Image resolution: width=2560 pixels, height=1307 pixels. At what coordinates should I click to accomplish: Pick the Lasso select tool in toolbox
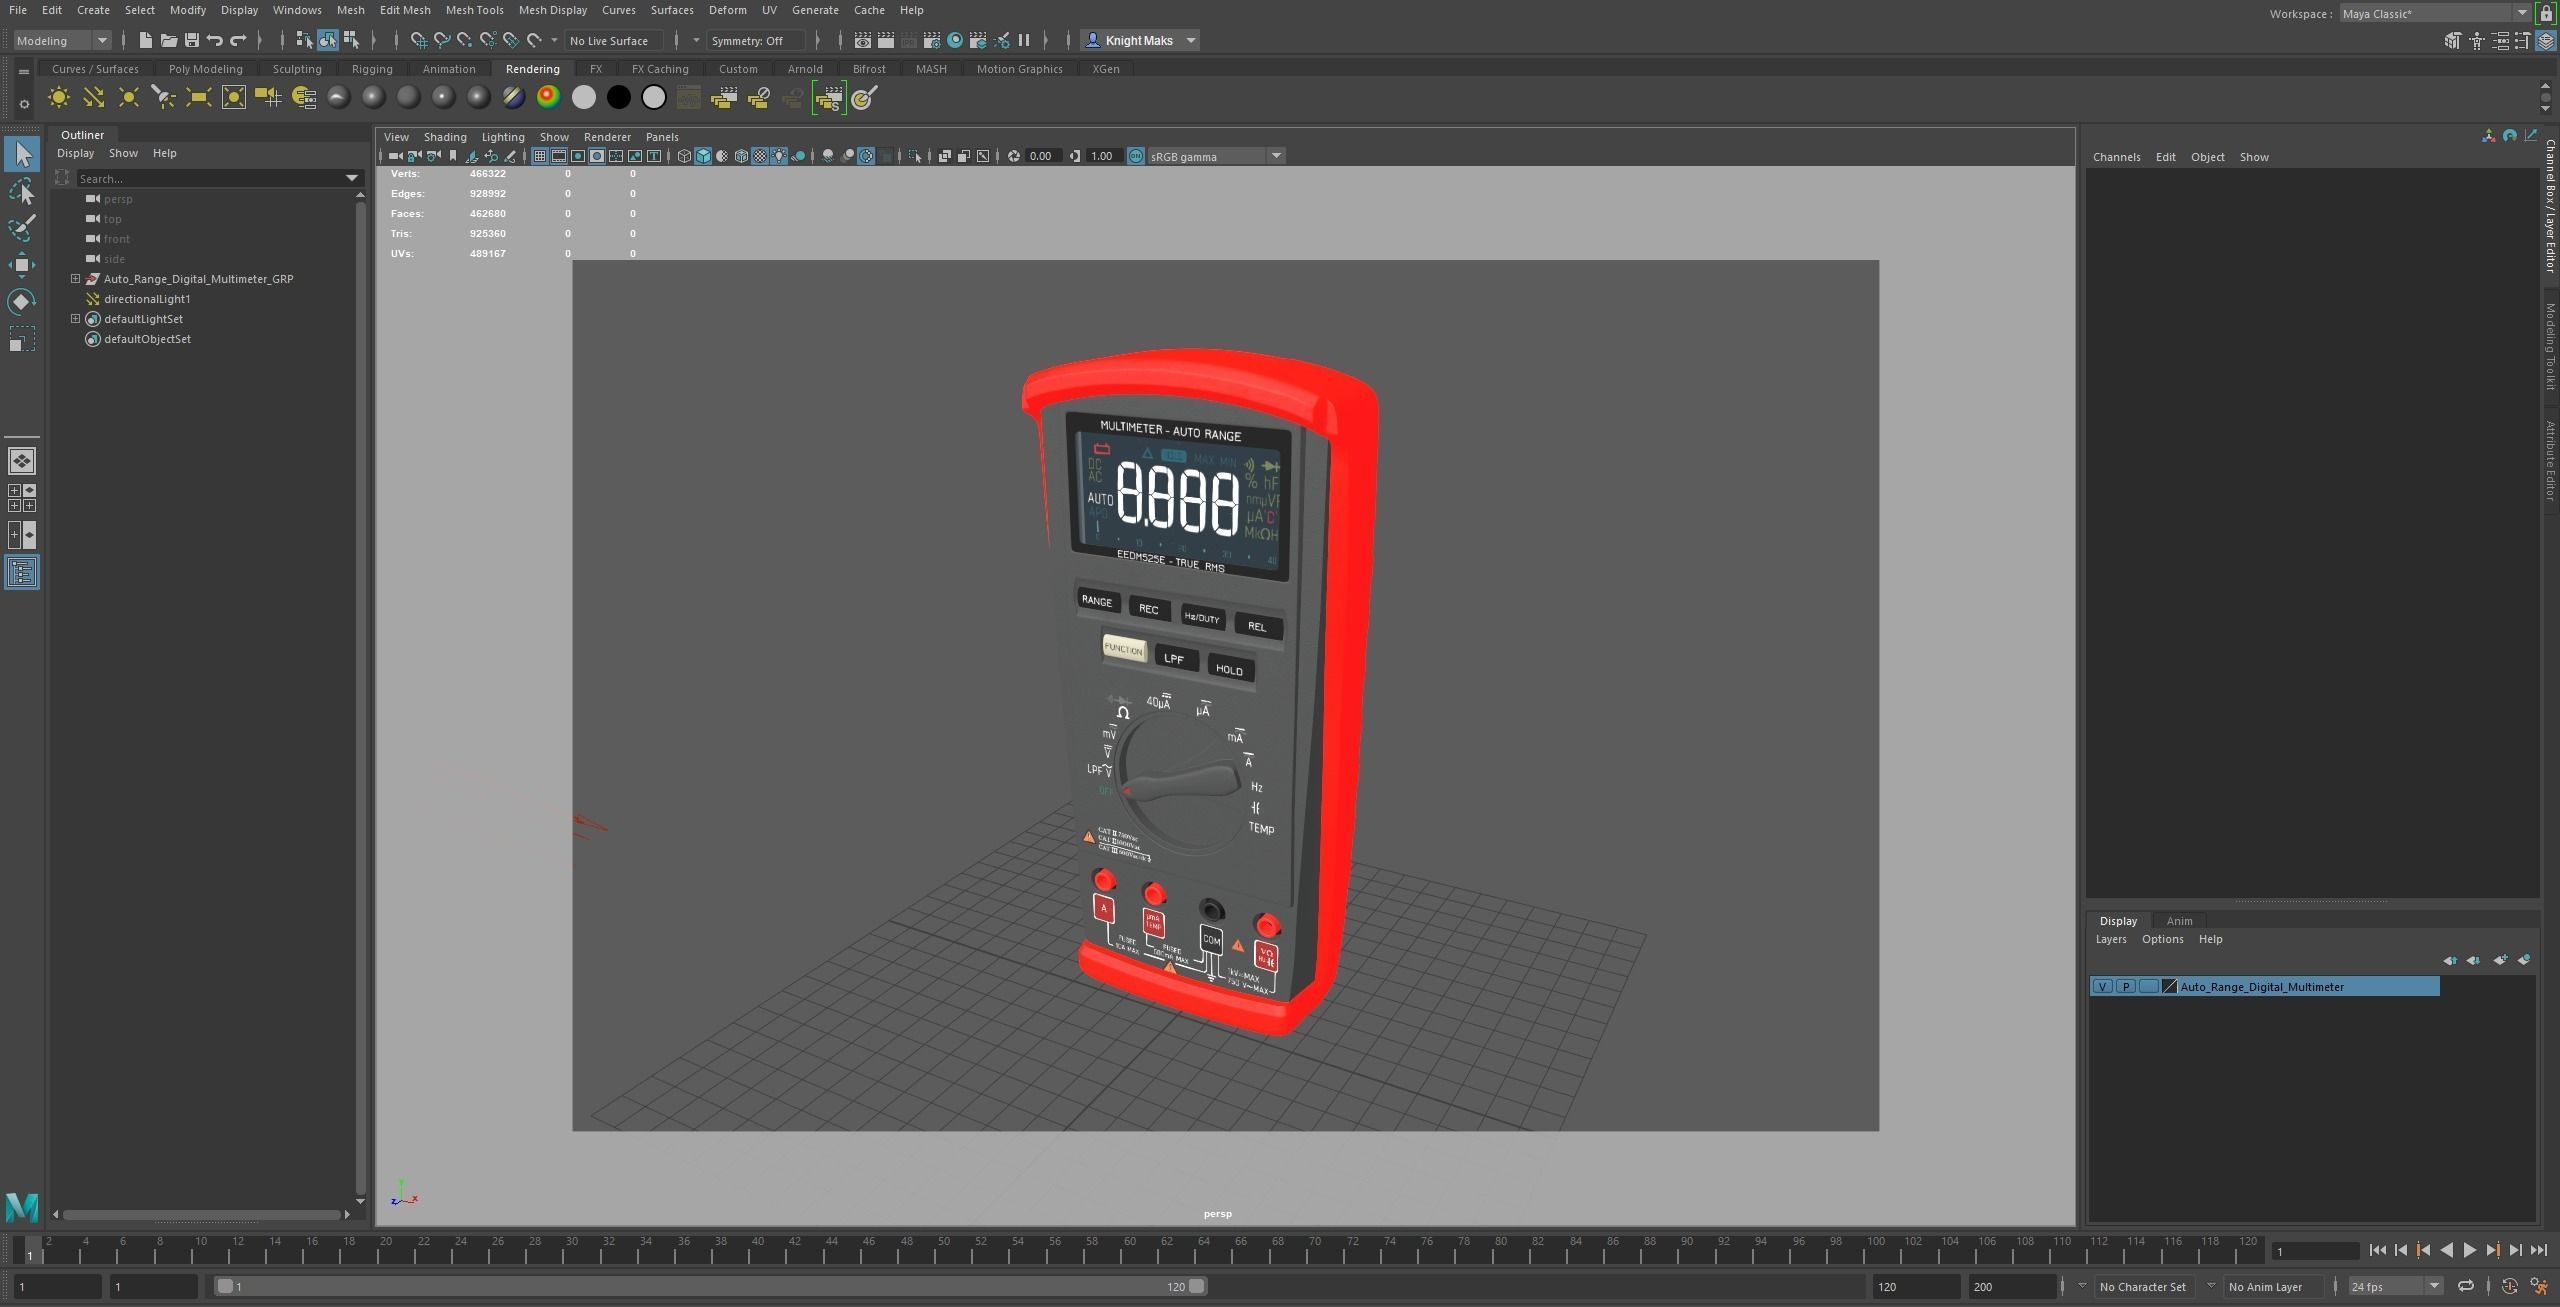(x=22, y=191)
